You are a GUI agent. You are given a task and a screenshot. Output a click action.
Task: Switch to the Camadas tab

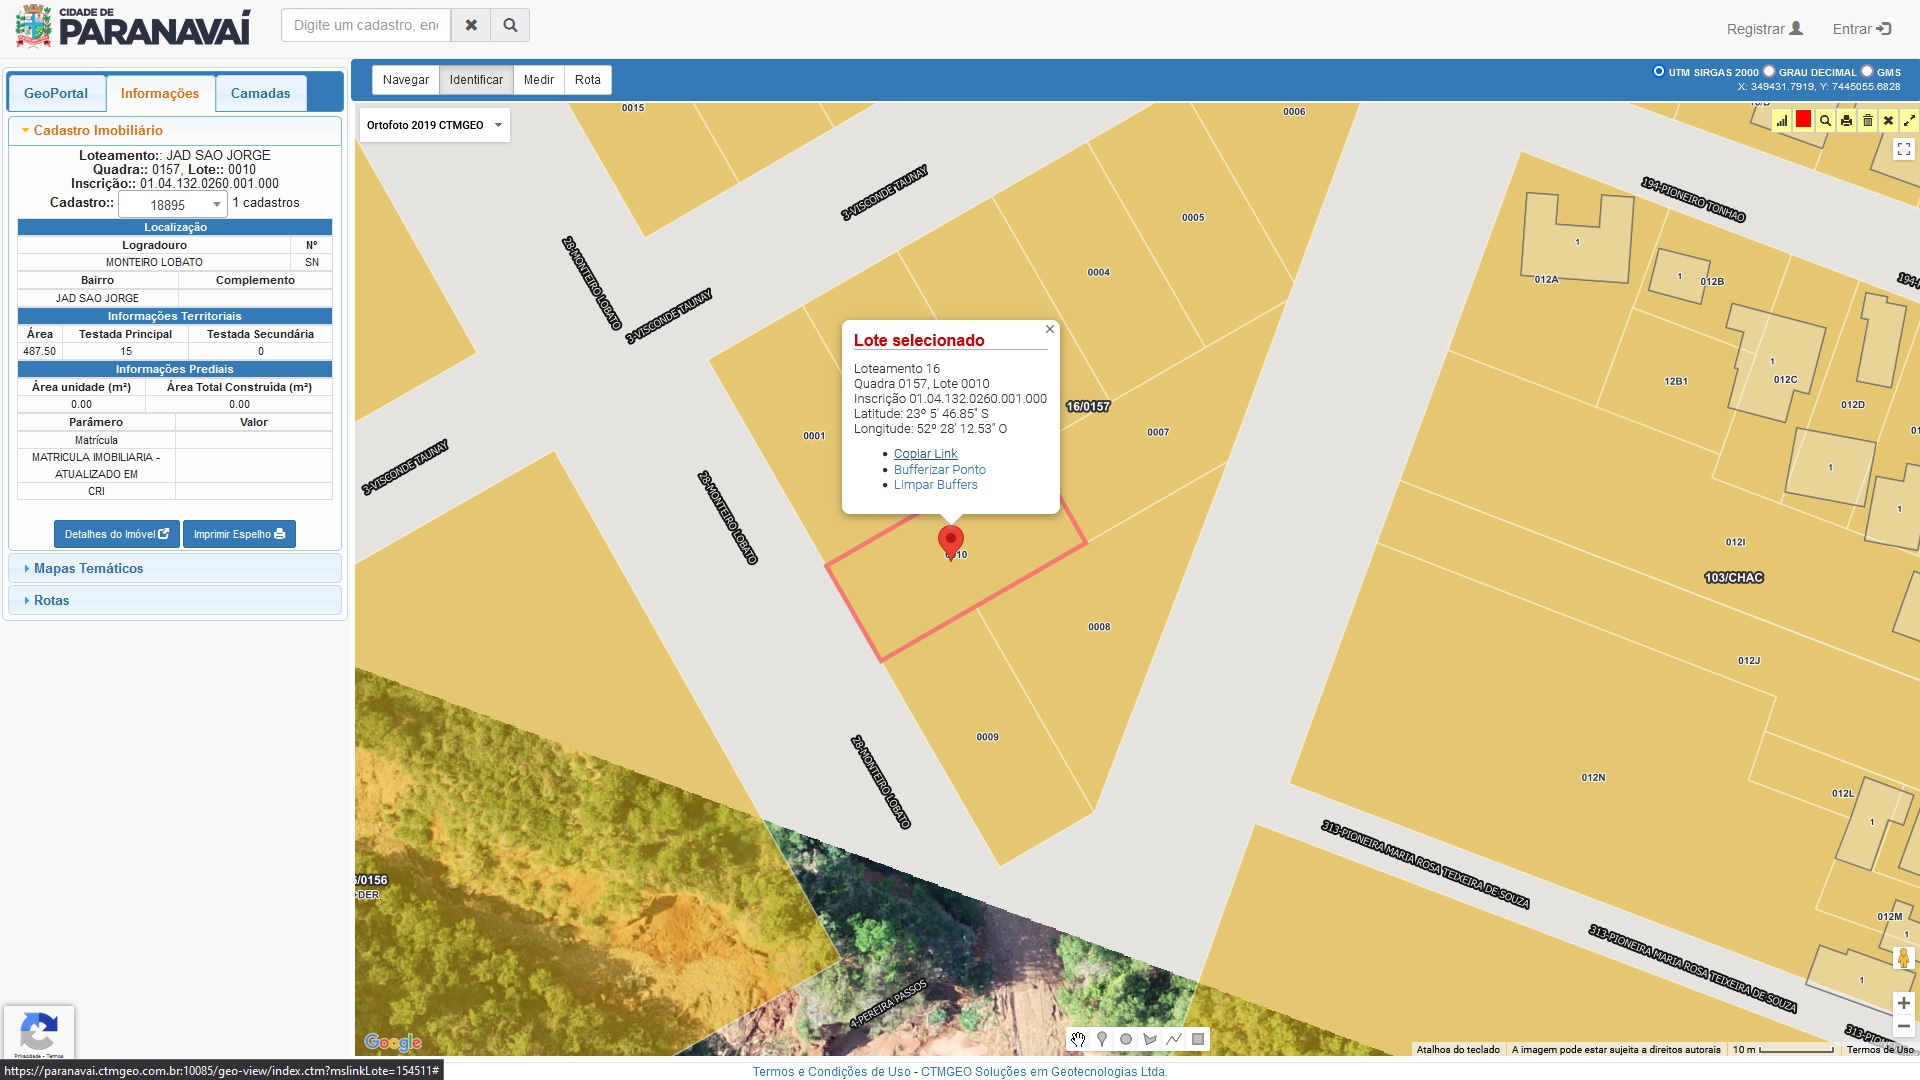tap(261, 93)
